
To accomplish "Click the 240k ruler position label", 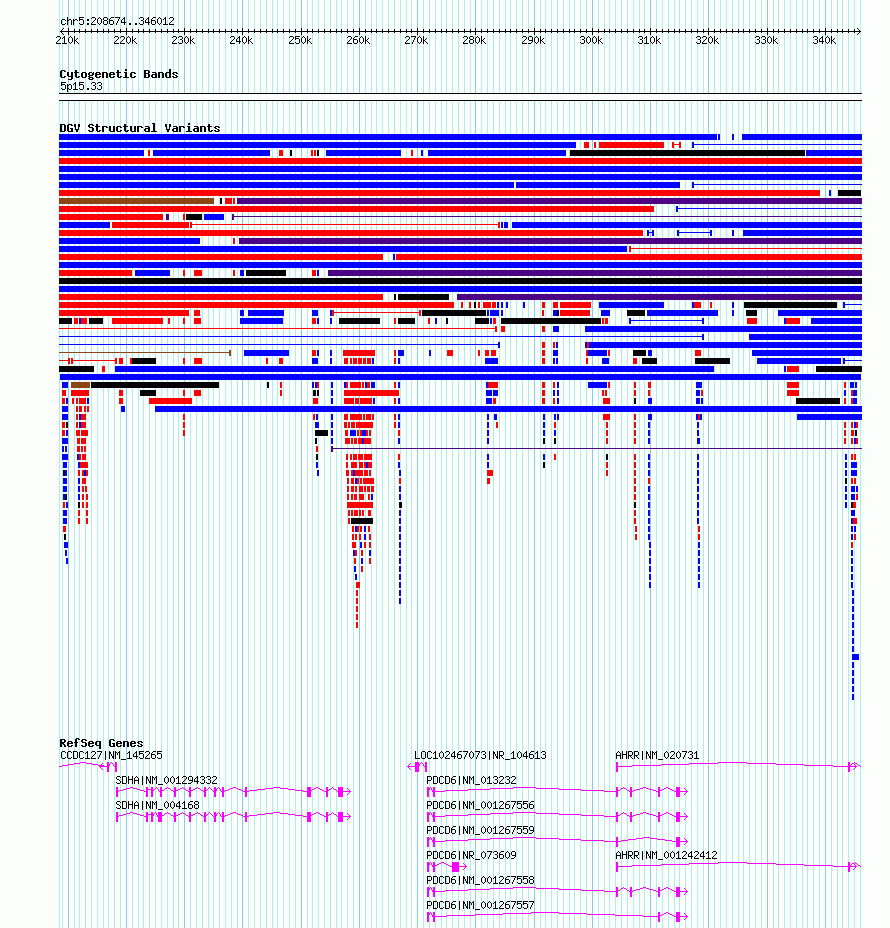I will coord(241,40).
